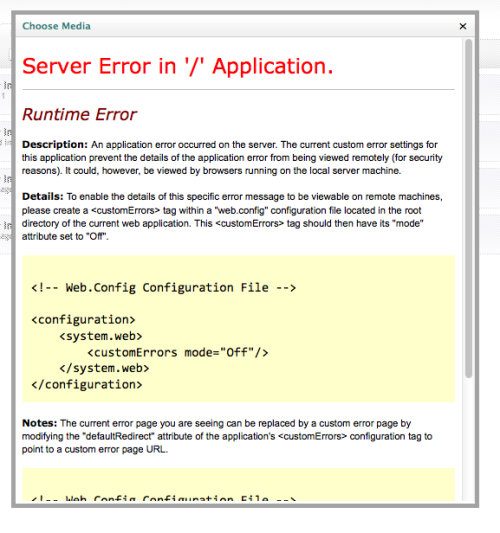Click the opening "<system.web>" code line
500x533 pixels.
point(101,336)
